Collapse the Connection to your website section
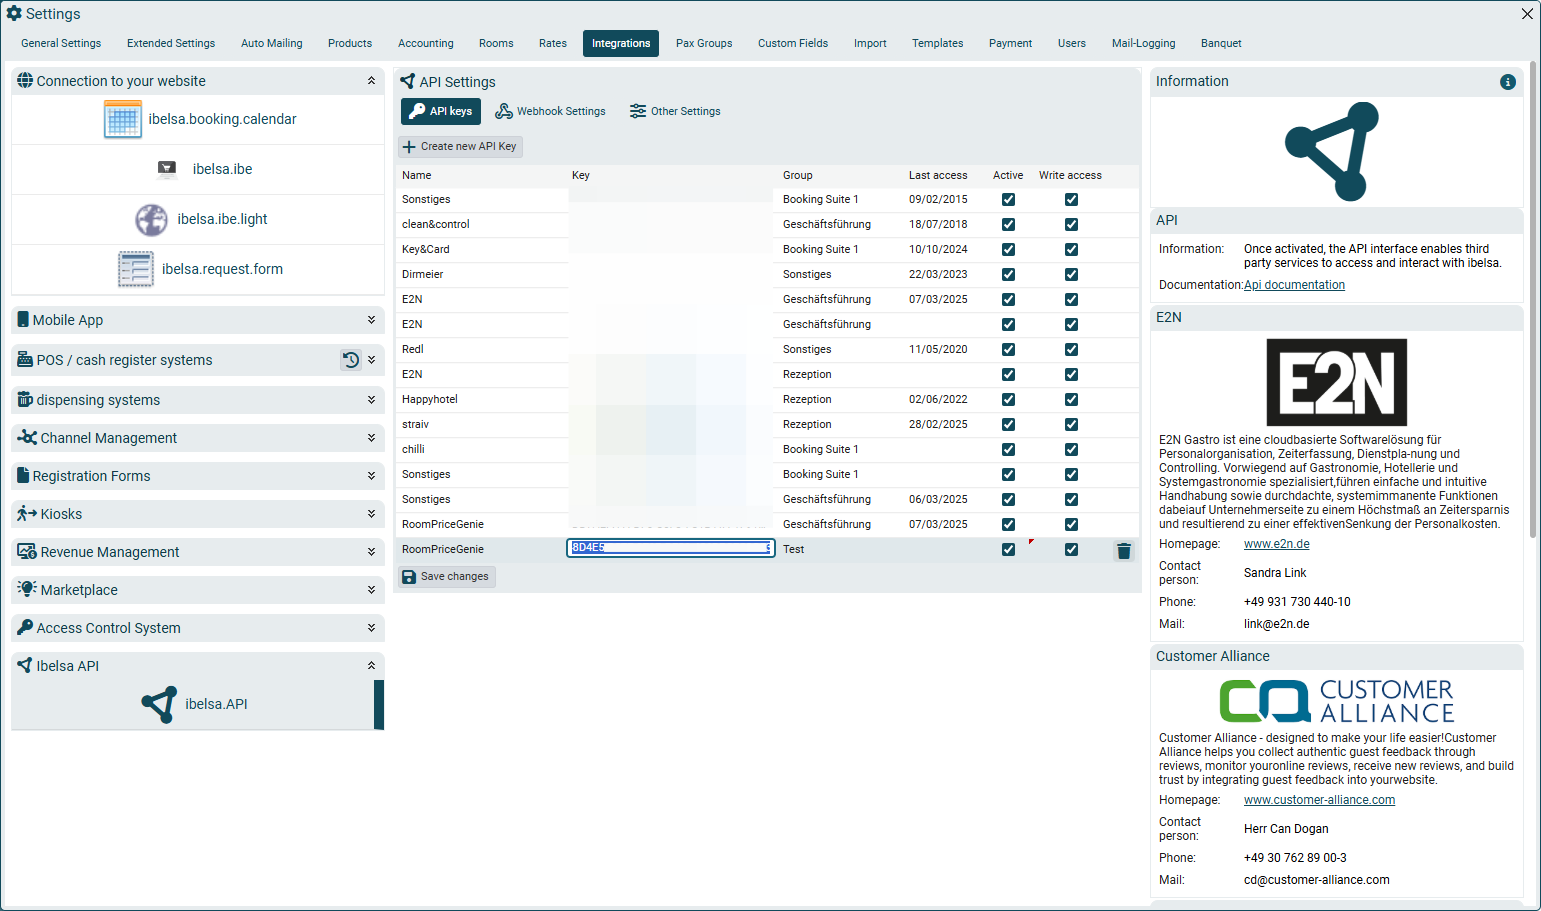 [371, 81]
